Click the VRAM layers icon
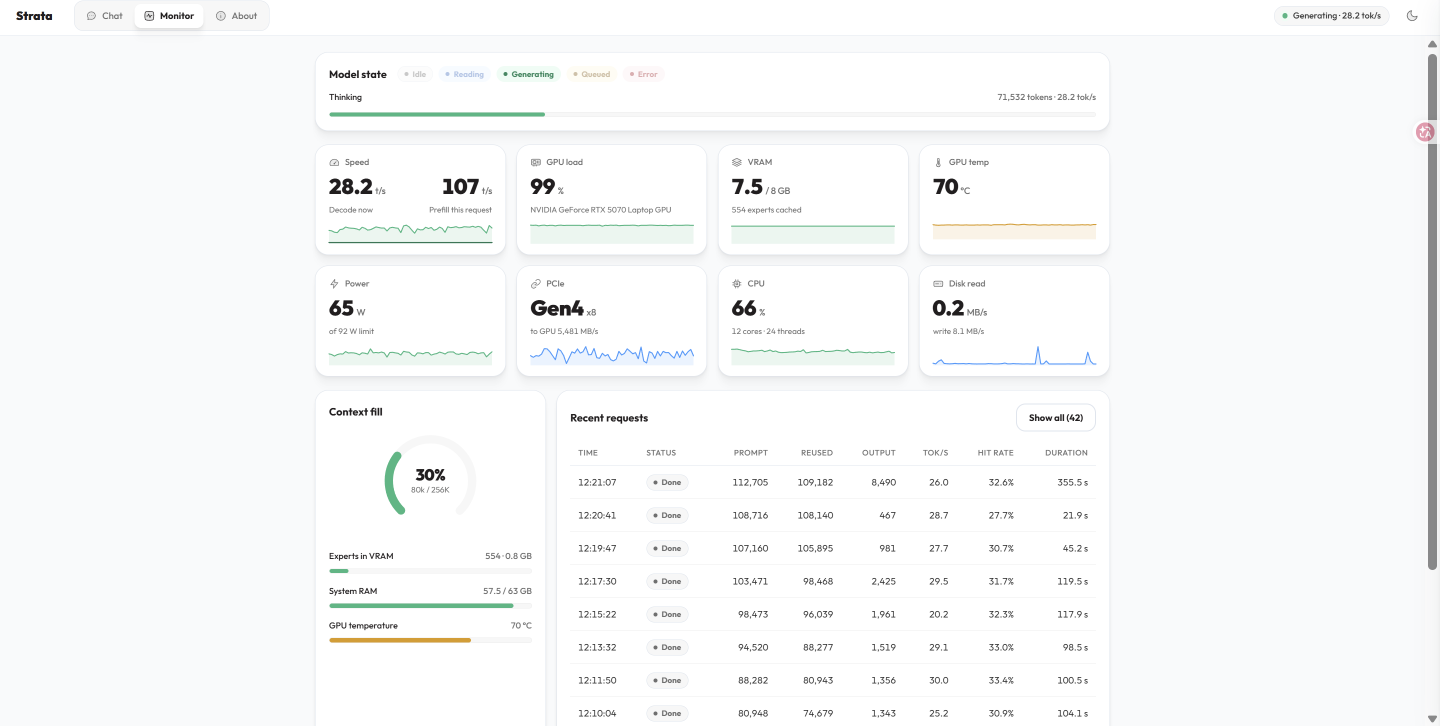This screenshot has width=1440, height=726. 737,162
